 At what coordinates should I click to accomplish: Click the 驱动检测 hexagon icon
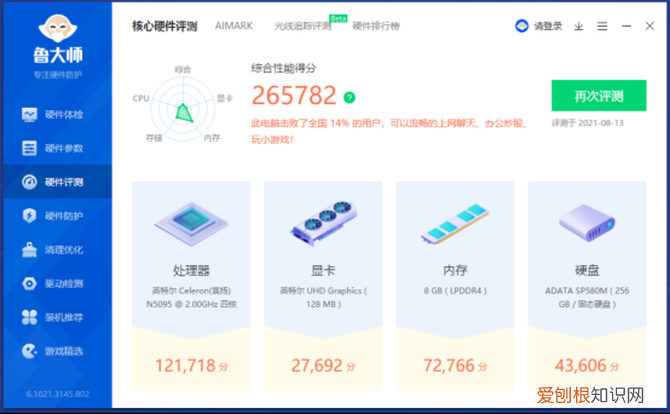tap(29, 283)
